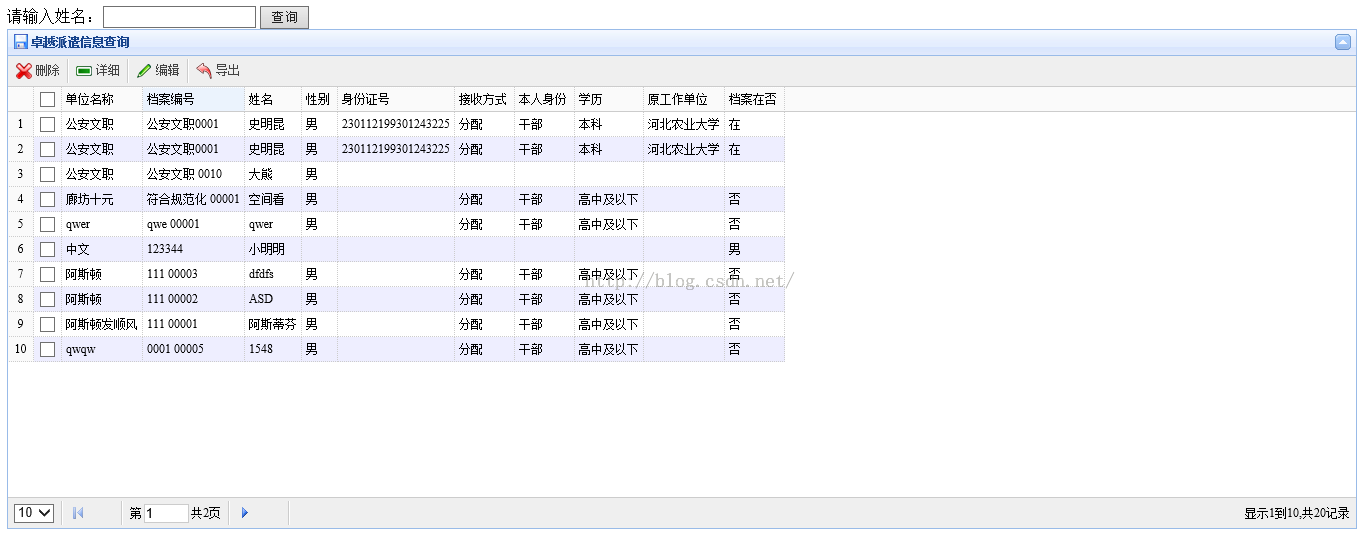1363x540 pixels.
Task: Click name cell 空间看
Action: click(x=273, y=200)
